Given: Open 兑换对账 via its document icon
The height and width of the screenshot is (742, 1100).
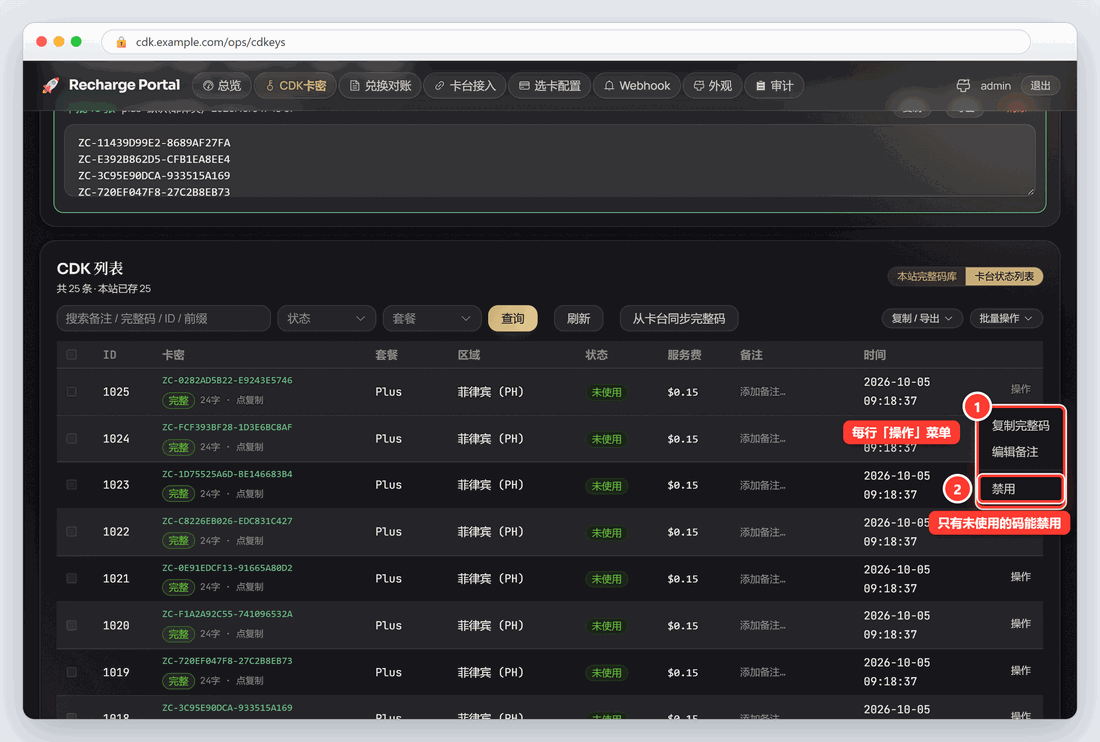Looking at the screenshot, I should pyautogui.click(x=355, y=86).
